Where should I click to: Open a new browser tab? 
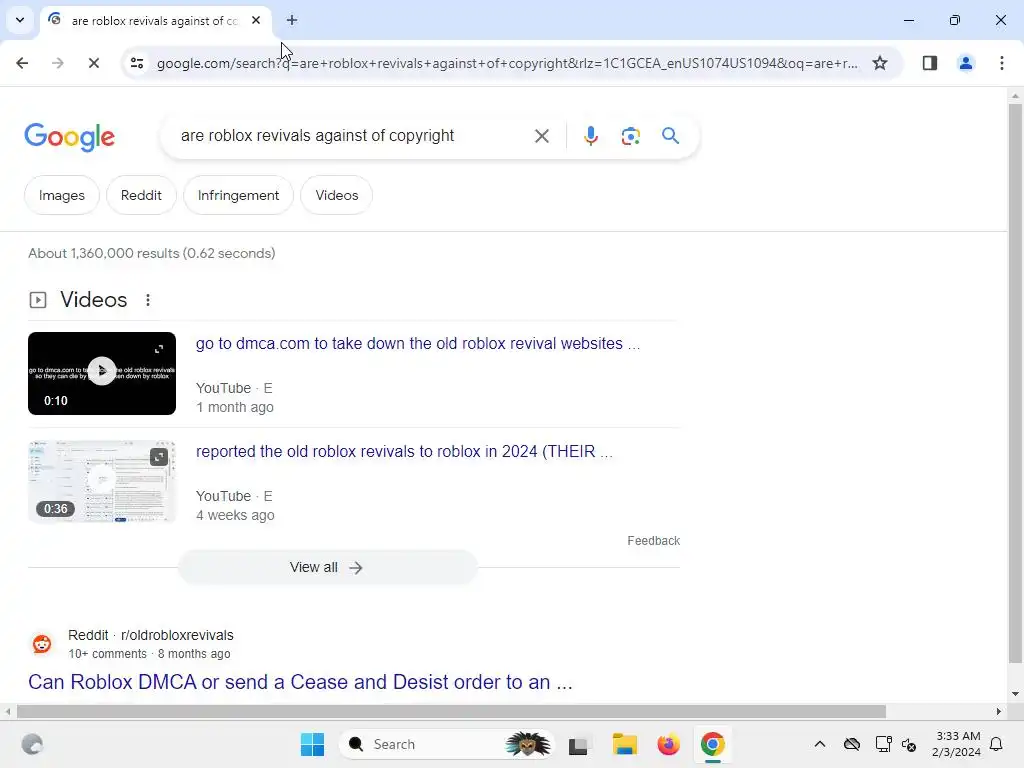(x=292, y=20)
